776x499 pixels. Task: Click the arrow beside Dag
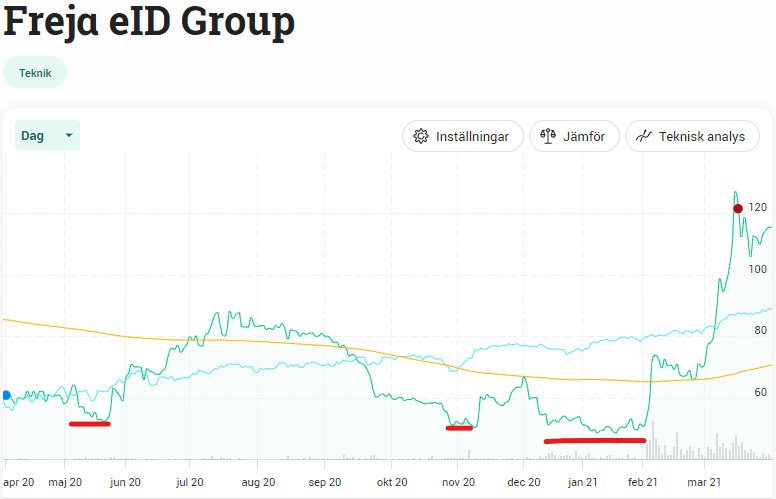pyautogui.click(x=68, y=135)
